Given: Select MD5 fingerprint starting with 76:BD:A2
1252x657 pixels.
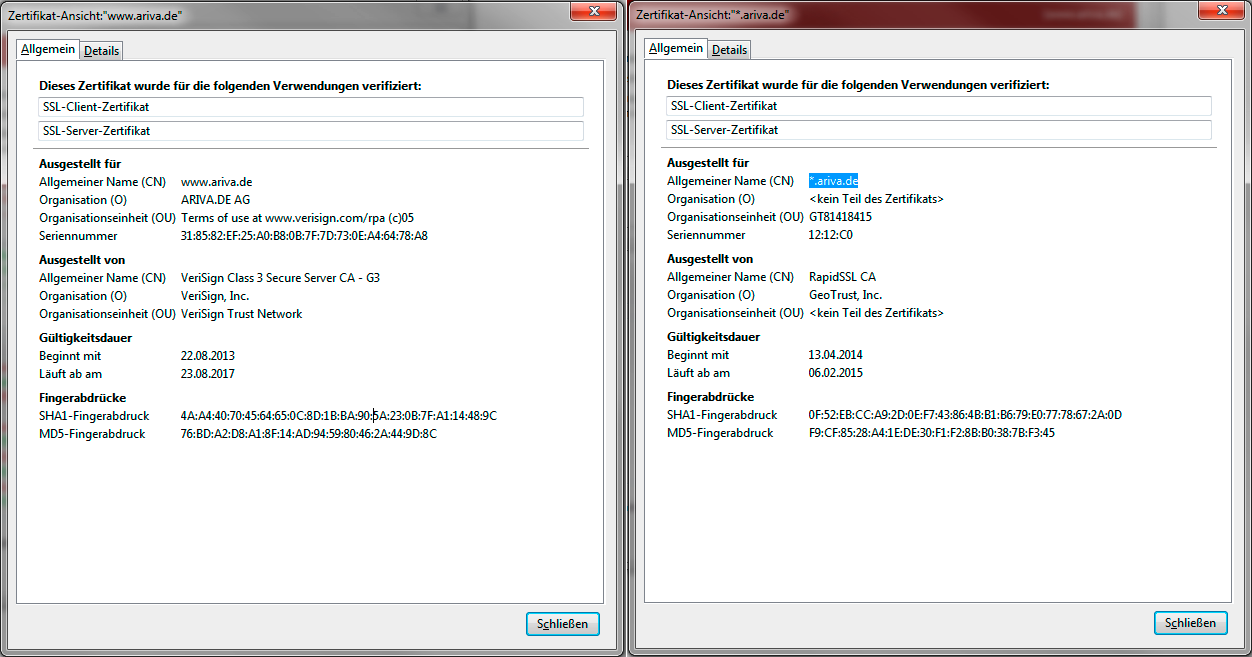Looking at the screenshot, I should coord(309,434).
